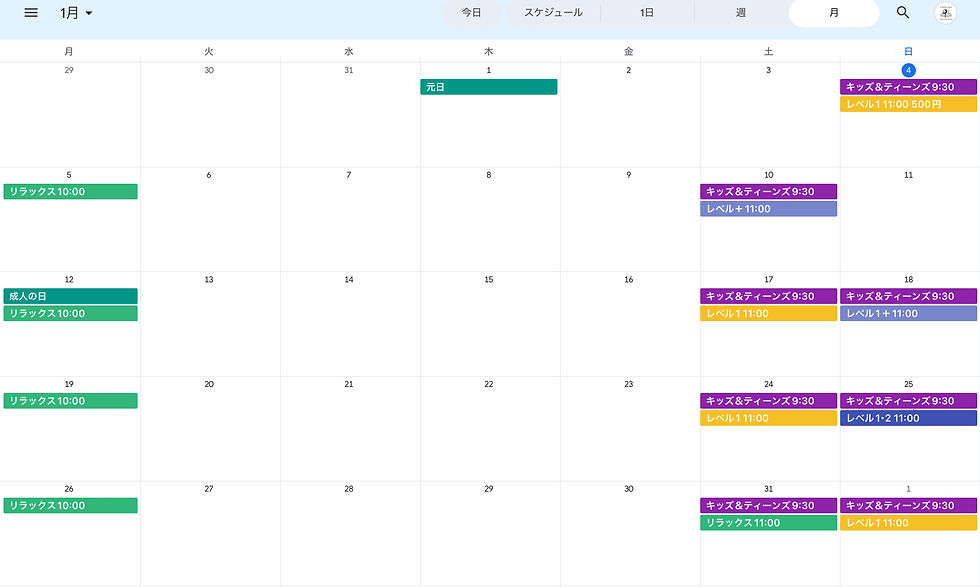Open レベル1 11:00 event on February 1

908,523
